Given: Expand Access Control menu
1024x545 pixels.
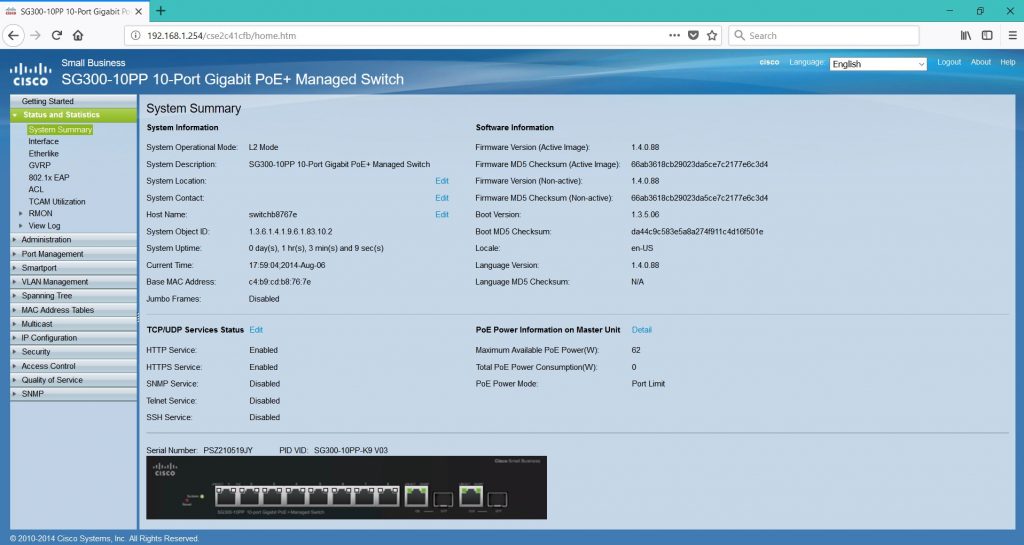Looking at the screenshot, I should click(73, 366).
